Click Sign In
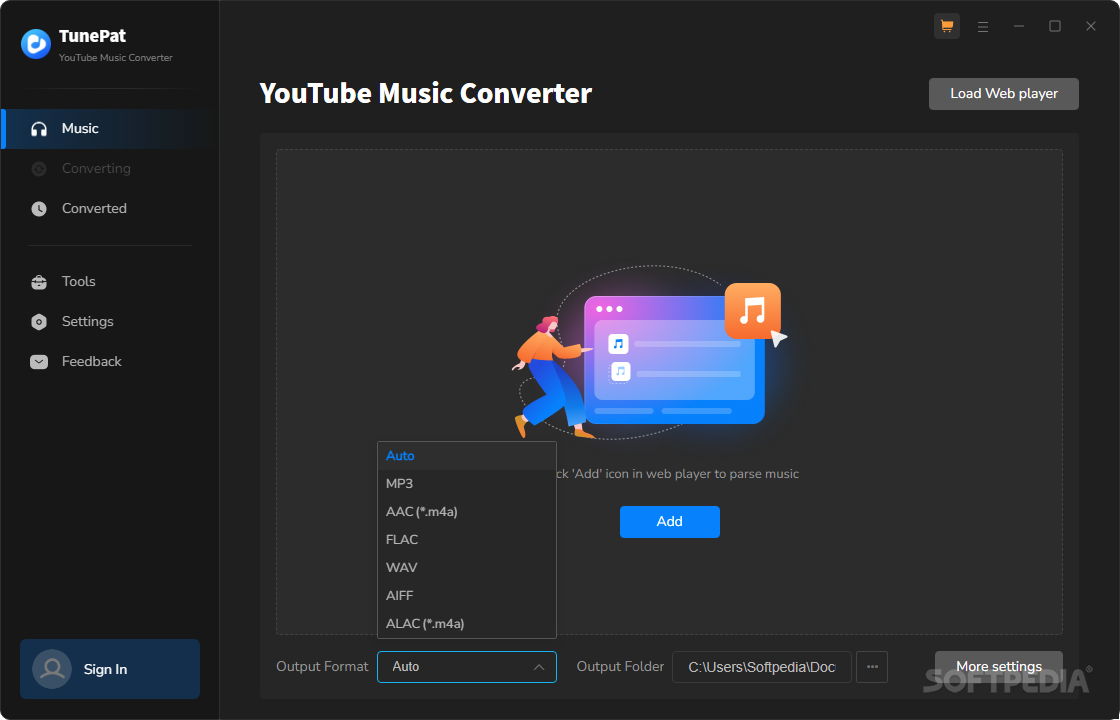The width and height of the screenshot is (1120, 720). pos(110,669)
